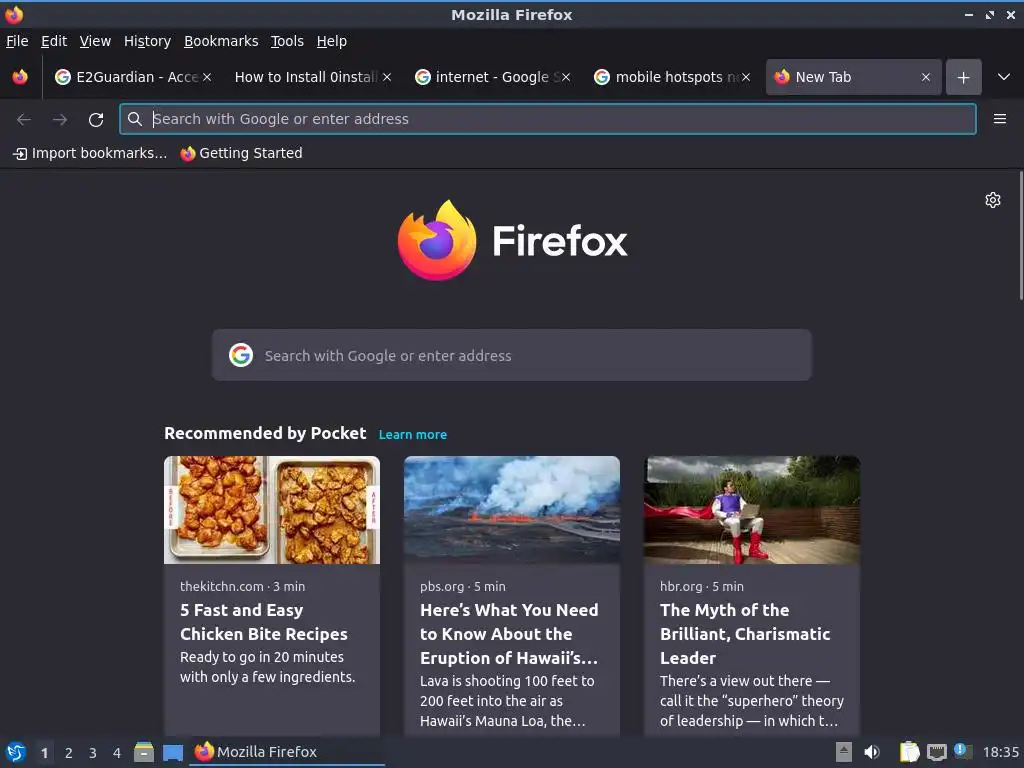The height and width of the screenshot is (768, 1024).
Task: Open the Edit menu
Action: [54, 41]
